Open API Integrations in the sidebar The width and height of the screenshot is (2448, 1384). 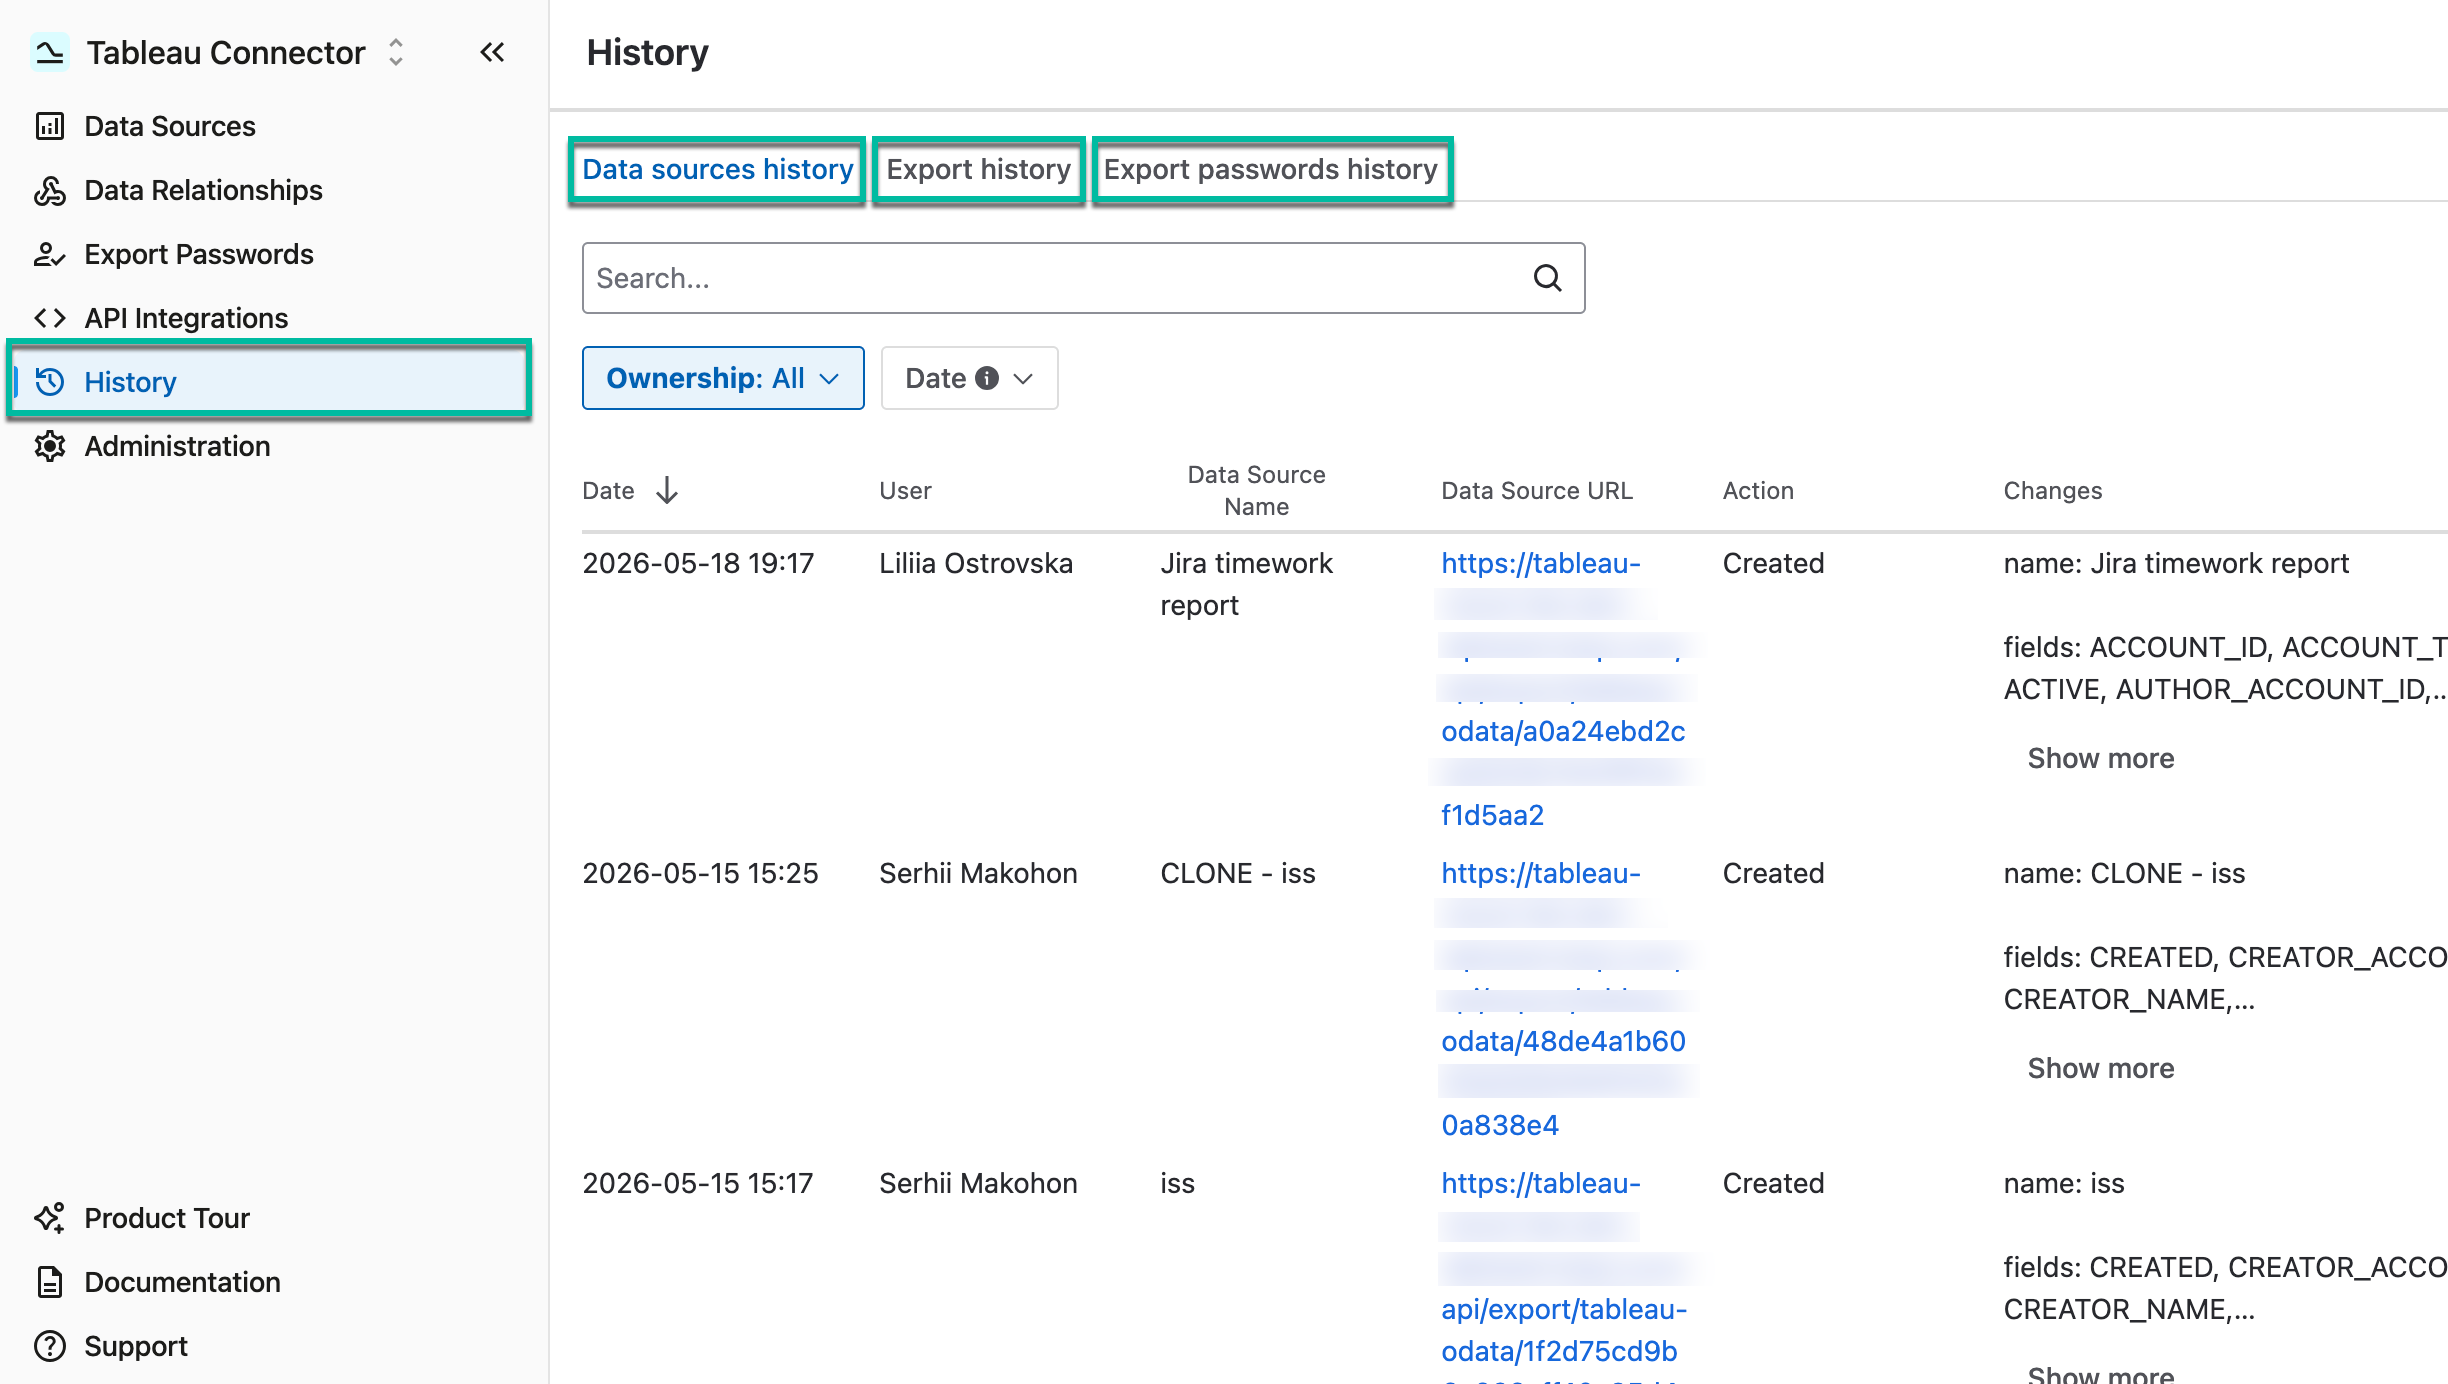(186, 318)
